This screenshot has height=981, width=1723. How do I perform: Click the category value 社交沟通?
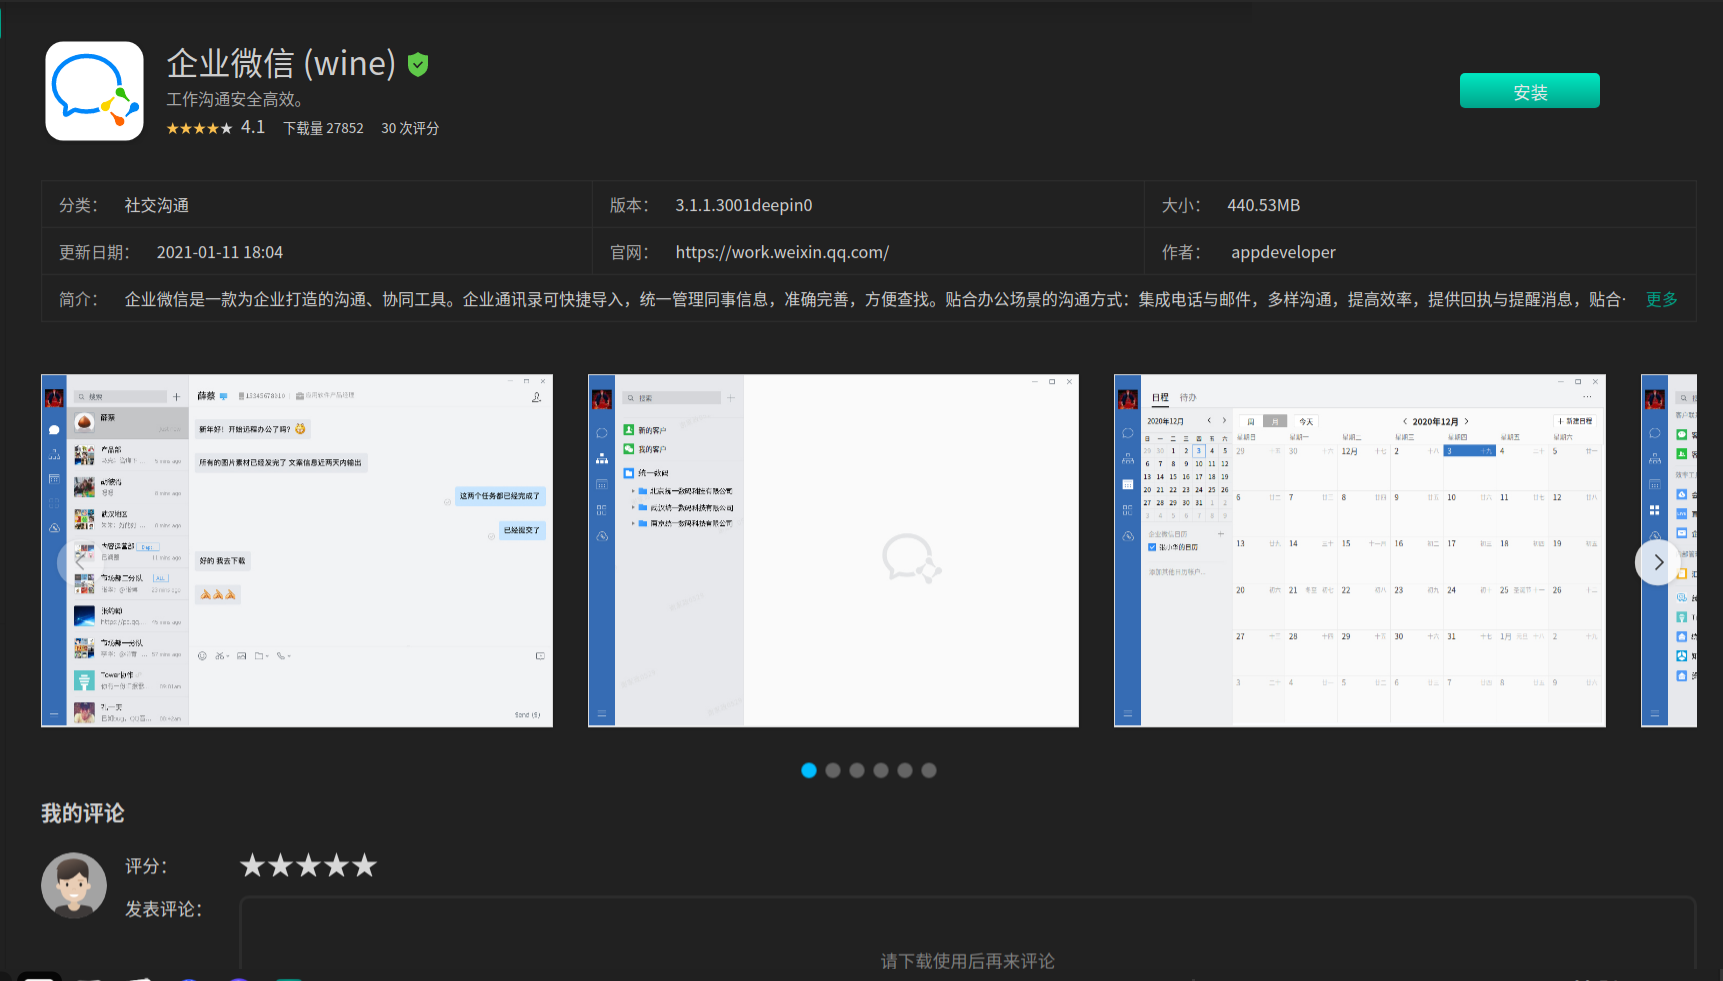157,205
